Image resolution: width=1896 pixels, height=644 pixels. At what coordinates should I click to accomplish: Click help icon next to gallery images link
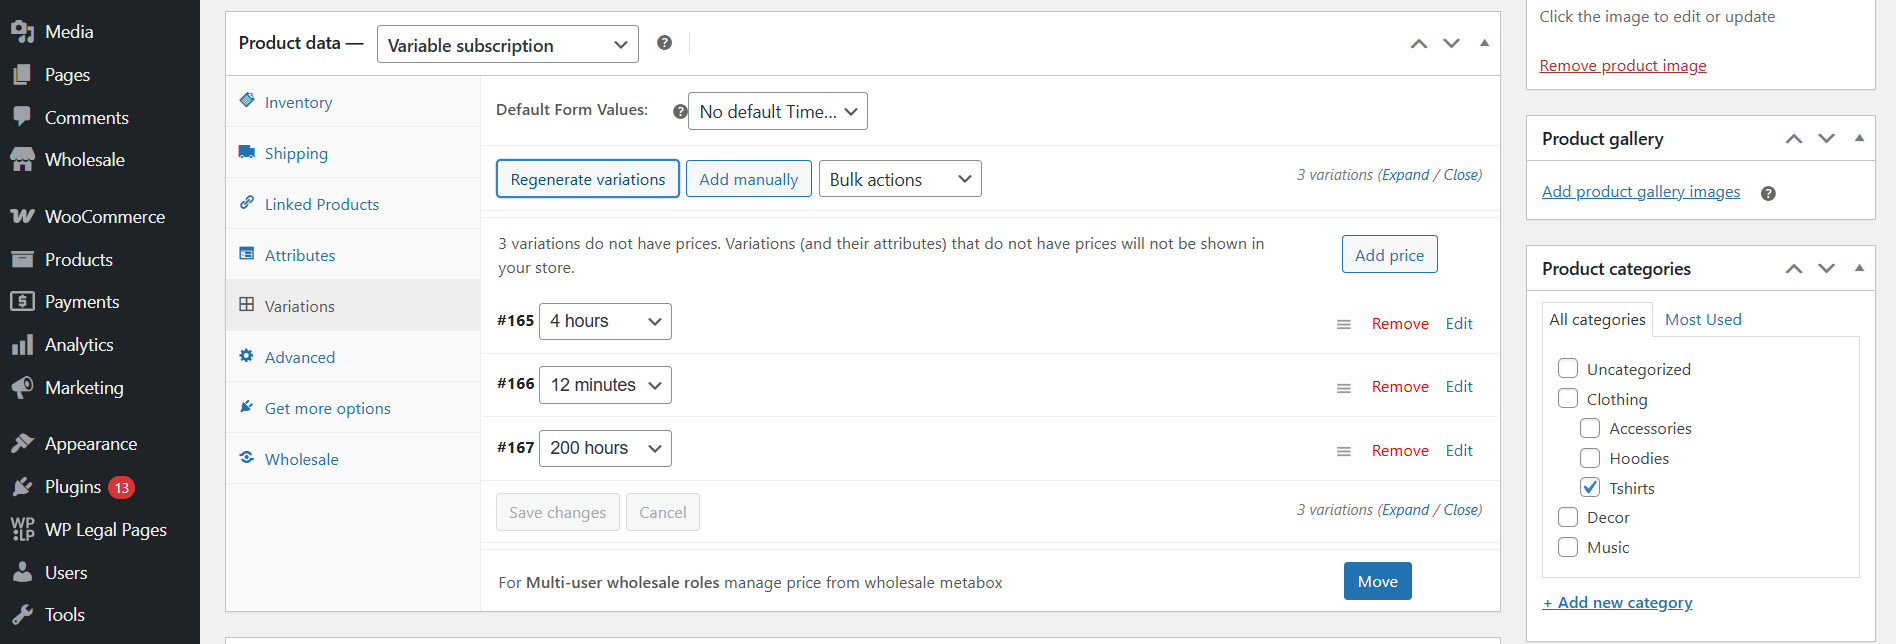(x=1768, y=194)
